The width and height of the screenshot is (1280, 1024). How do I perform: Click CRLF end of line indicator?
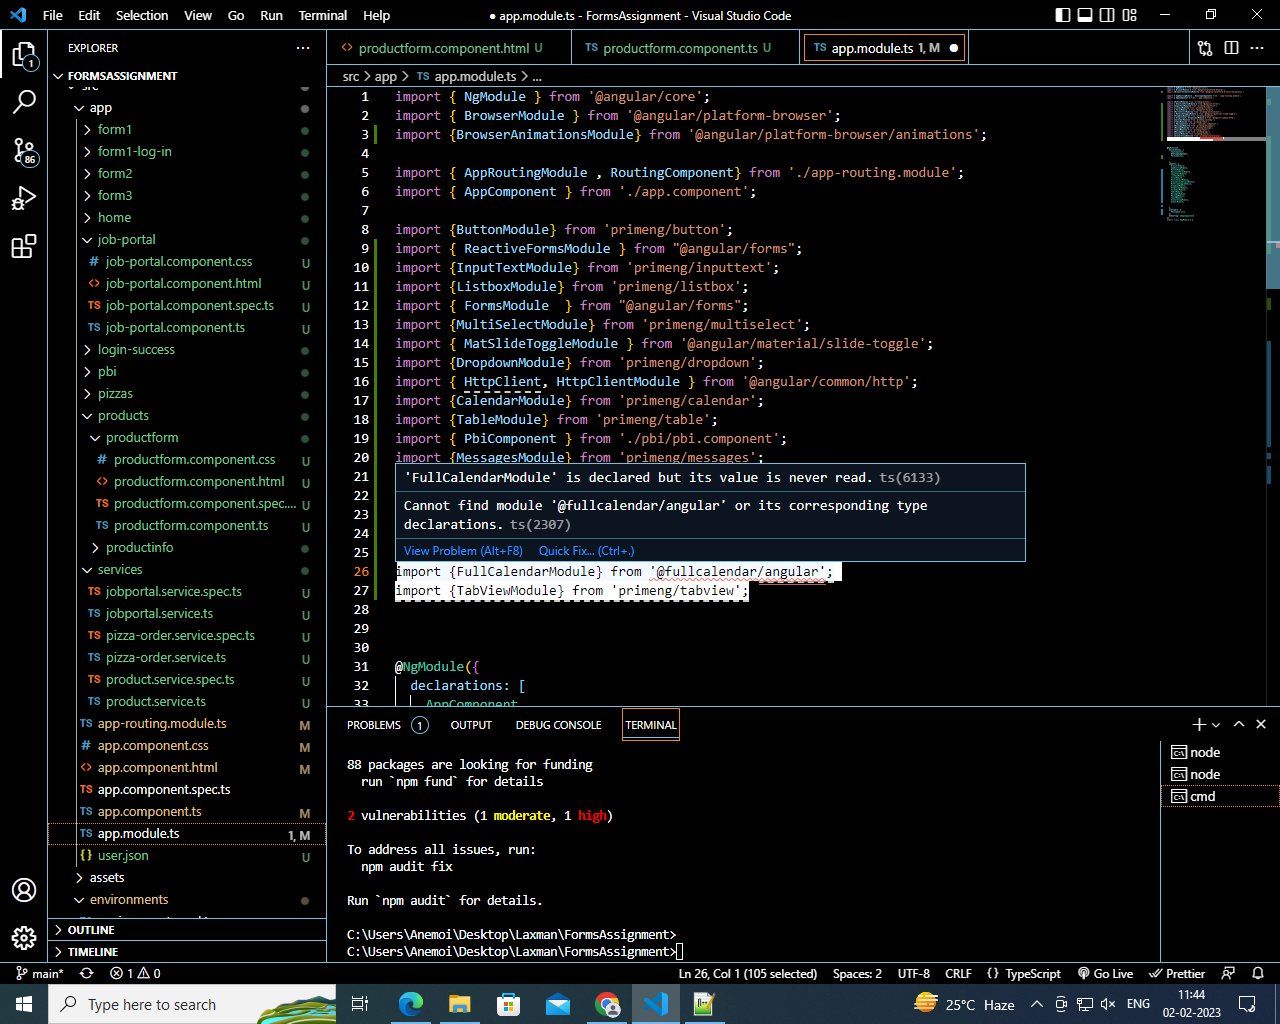tap(958, 973)
